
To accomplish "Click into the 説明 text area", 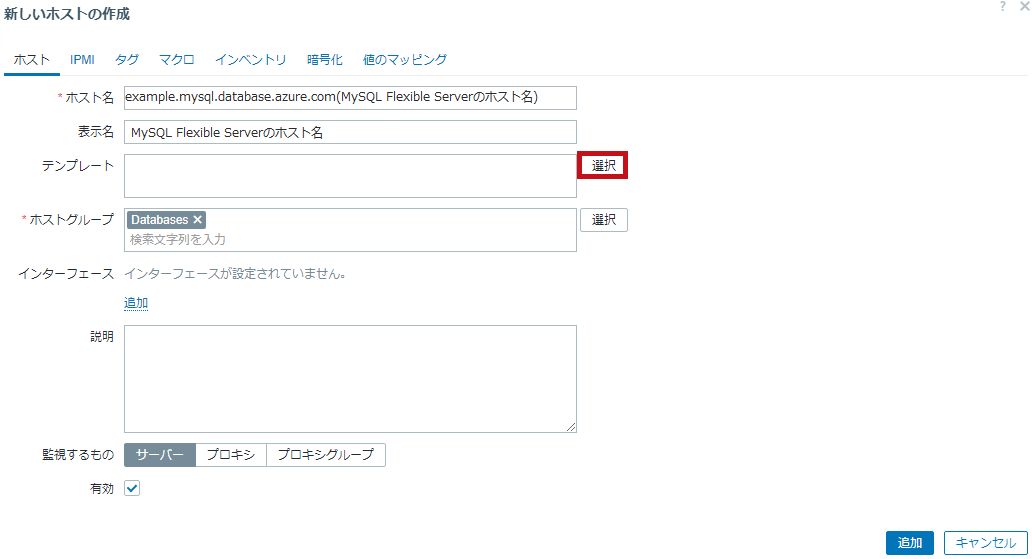I will pos(350,379).
